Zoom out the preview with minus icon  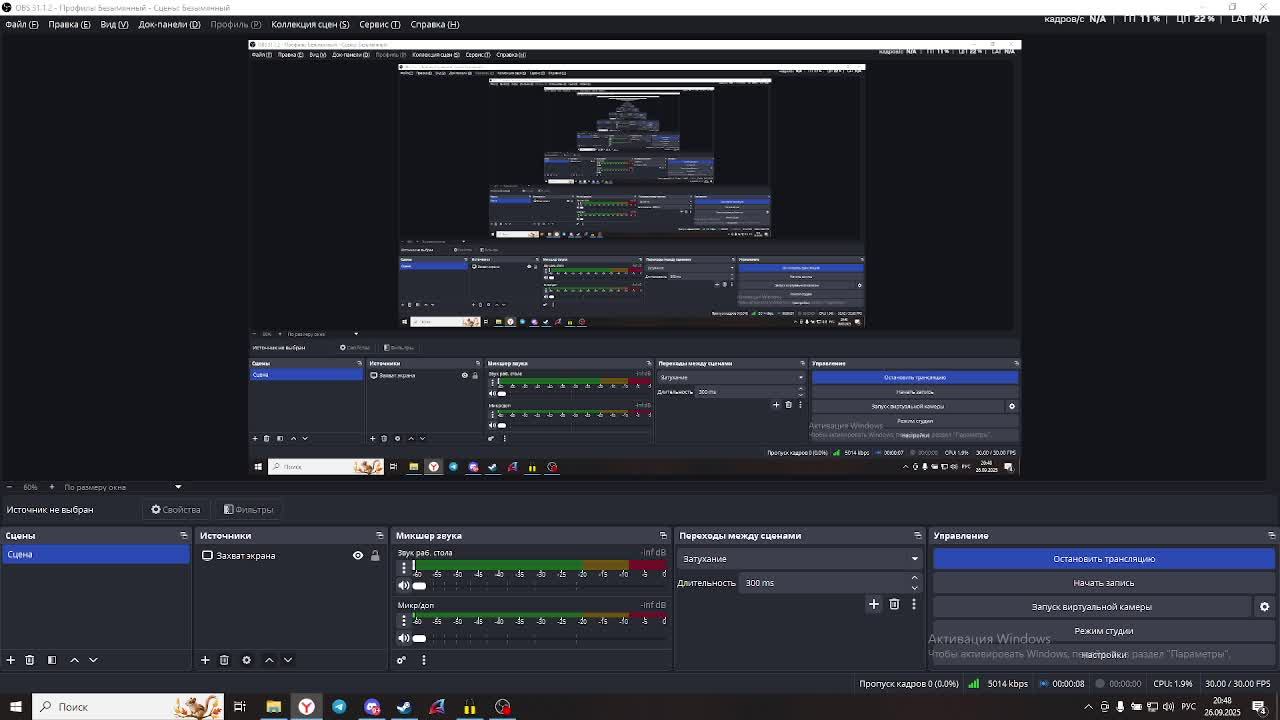coord(9,487)
